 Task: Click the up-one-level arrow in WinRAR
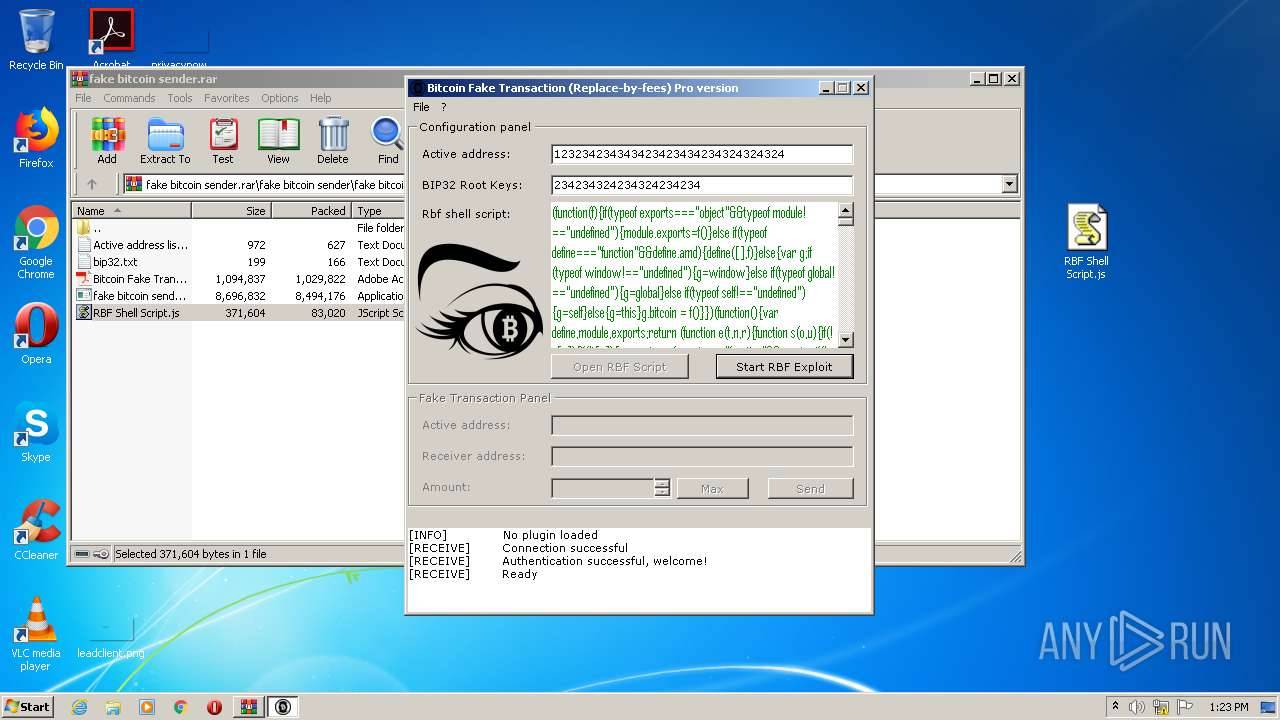[92, 184]
